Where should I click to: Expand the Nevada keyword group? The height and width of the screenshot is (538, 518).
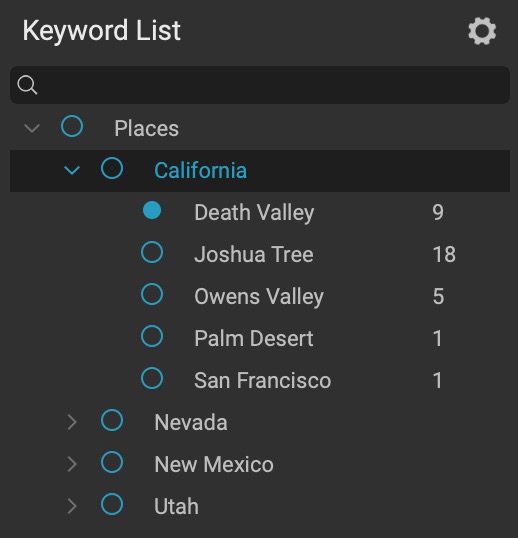pos(72,422)
